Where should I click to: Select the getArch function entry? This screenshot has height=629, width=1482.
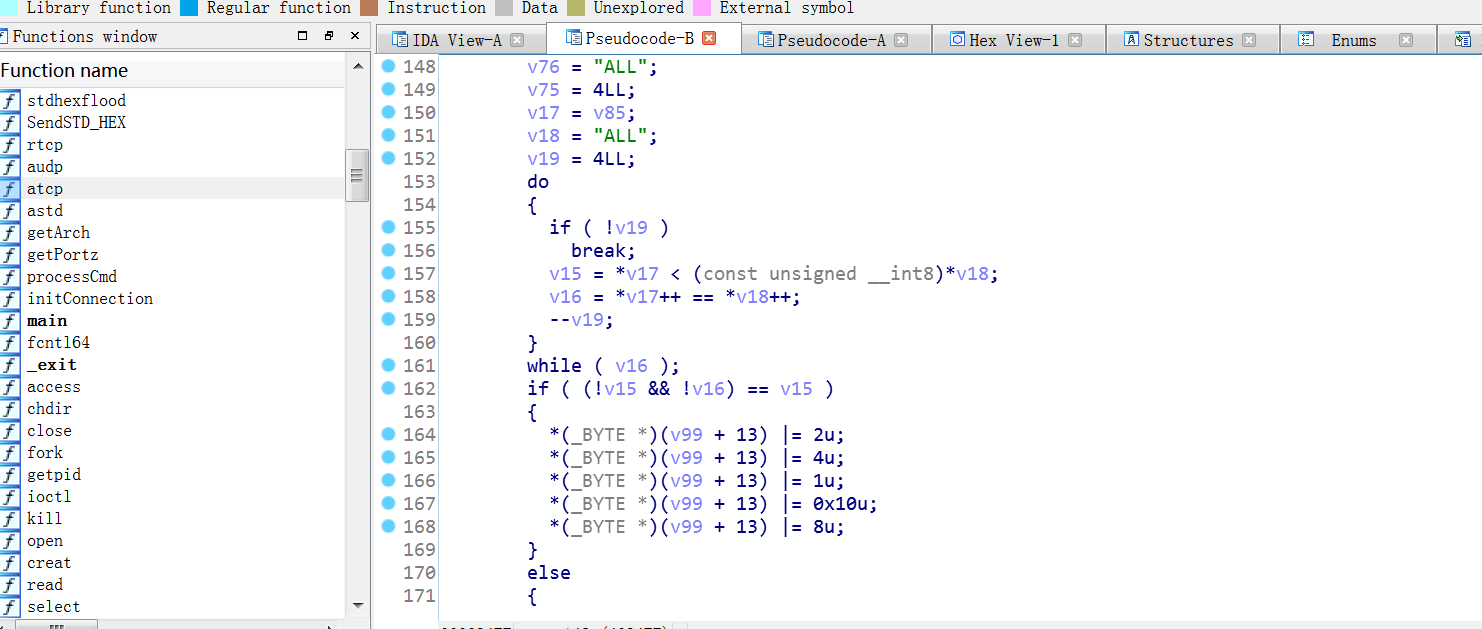point(58,233)
